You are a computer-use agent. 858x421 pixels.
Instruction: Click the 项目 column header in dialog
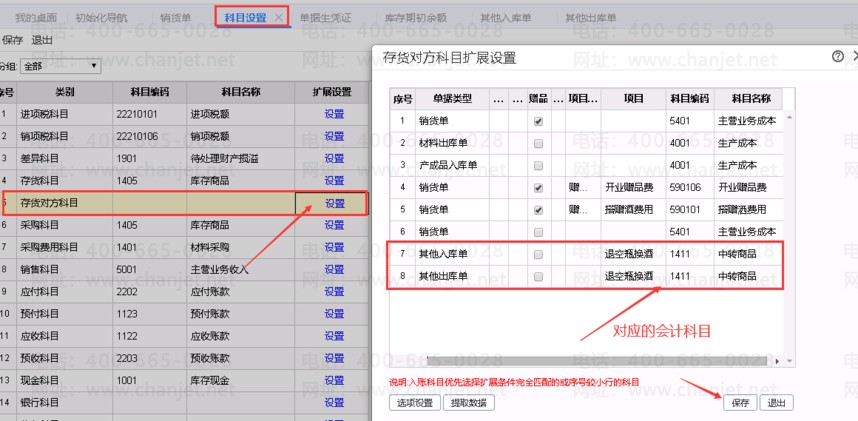tap(633, 99)
